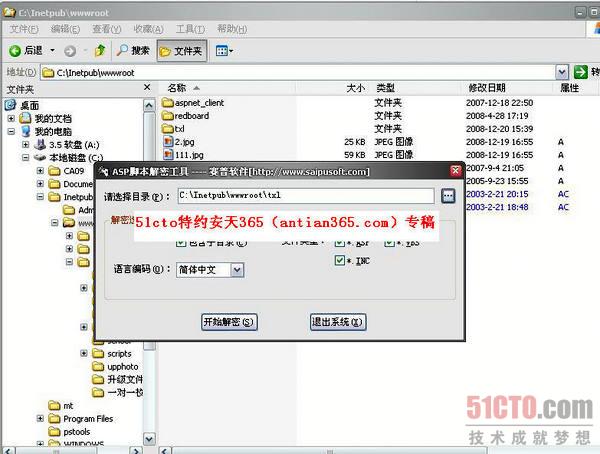Click the CA09 folder icon in tree

54,171
